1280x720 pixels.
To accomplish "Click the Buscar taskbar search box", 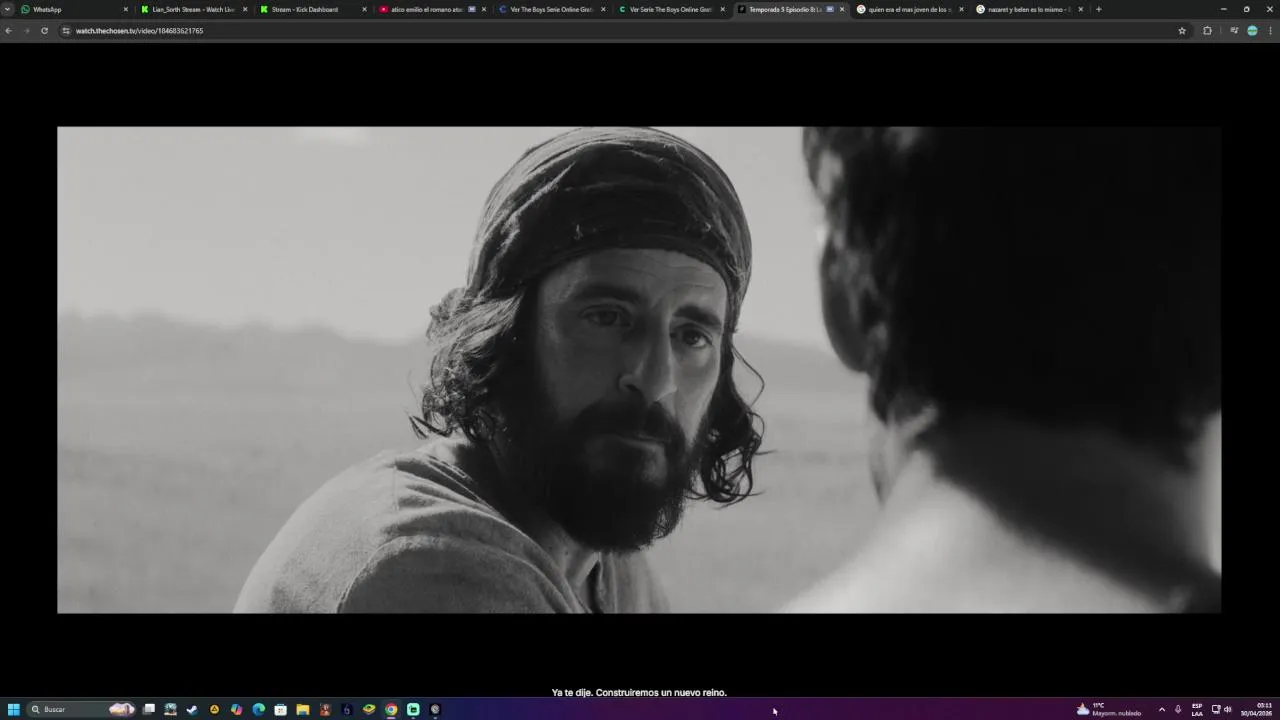I will tap(82, 709).
